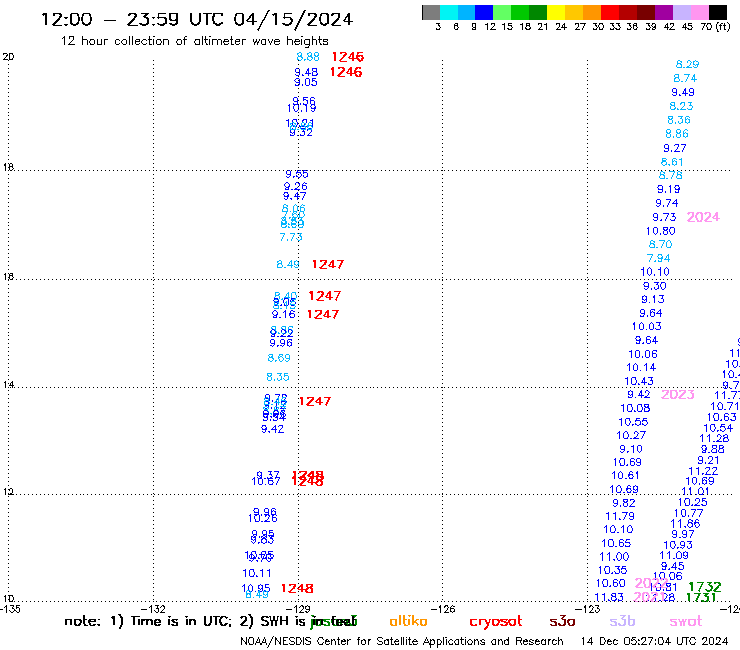
Task: Click the latitude 12 axis label
Action: coord(8,492)
